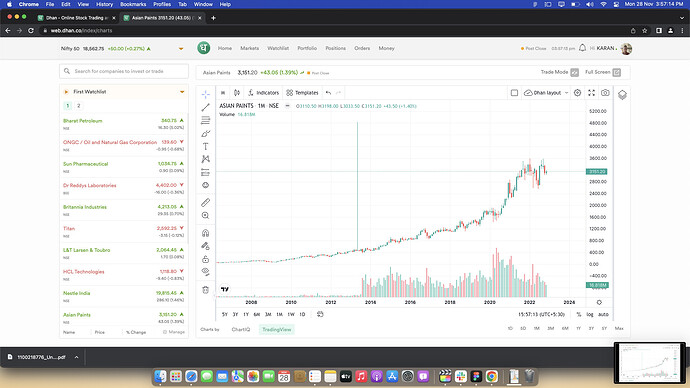Select the trend line drawing tool
Image resolution: width=690 pixels, height=388 pixels.
(206, 107)
